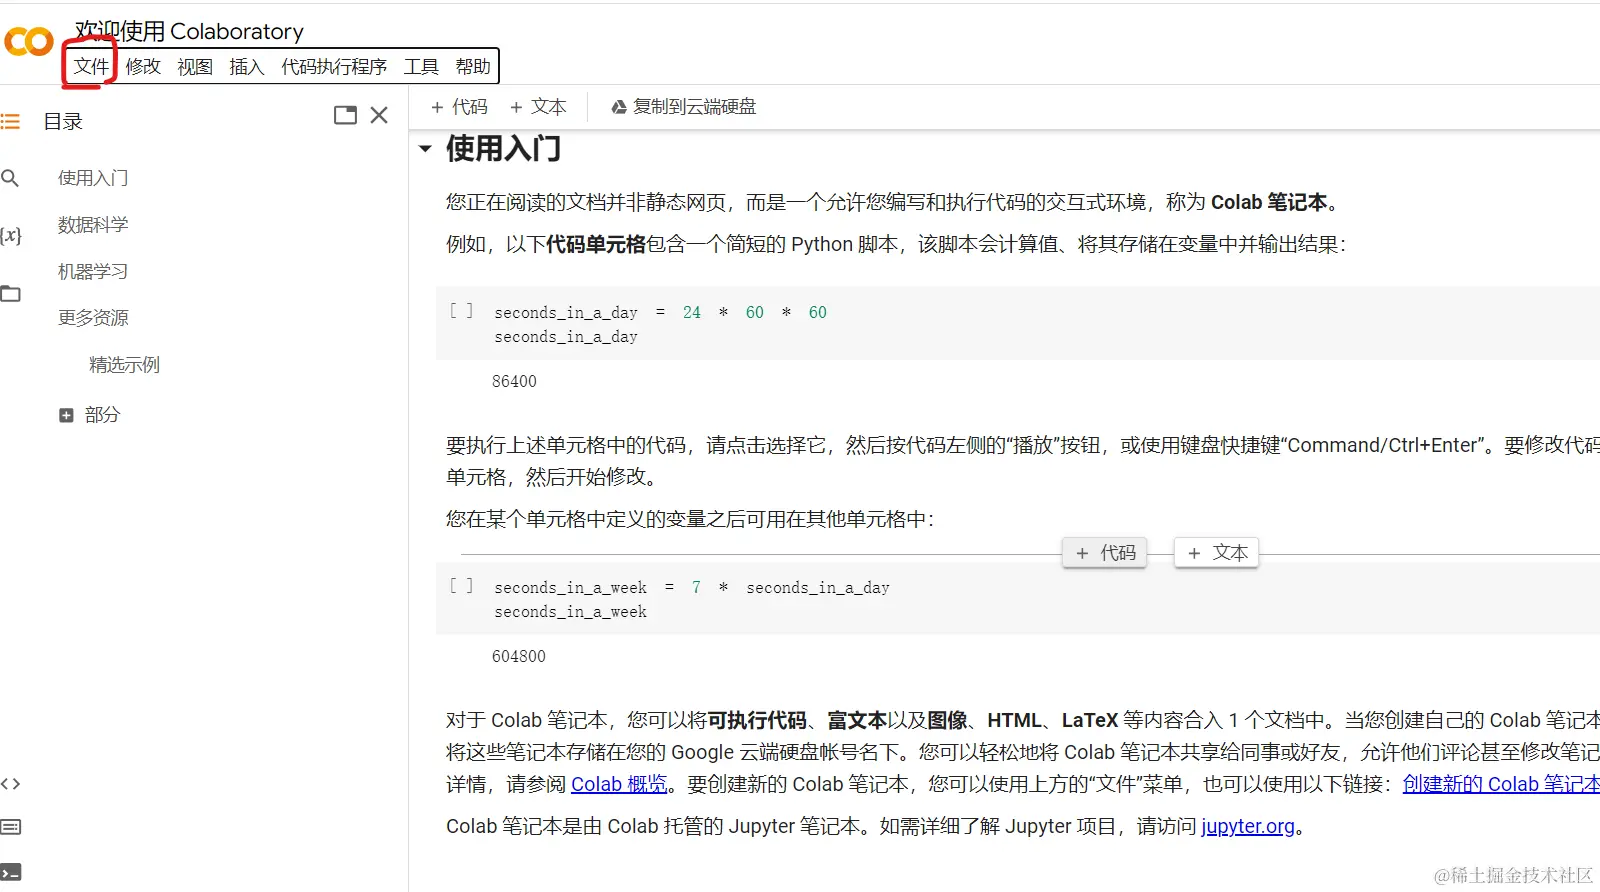Open the 插入 menu

click(246, 66)
